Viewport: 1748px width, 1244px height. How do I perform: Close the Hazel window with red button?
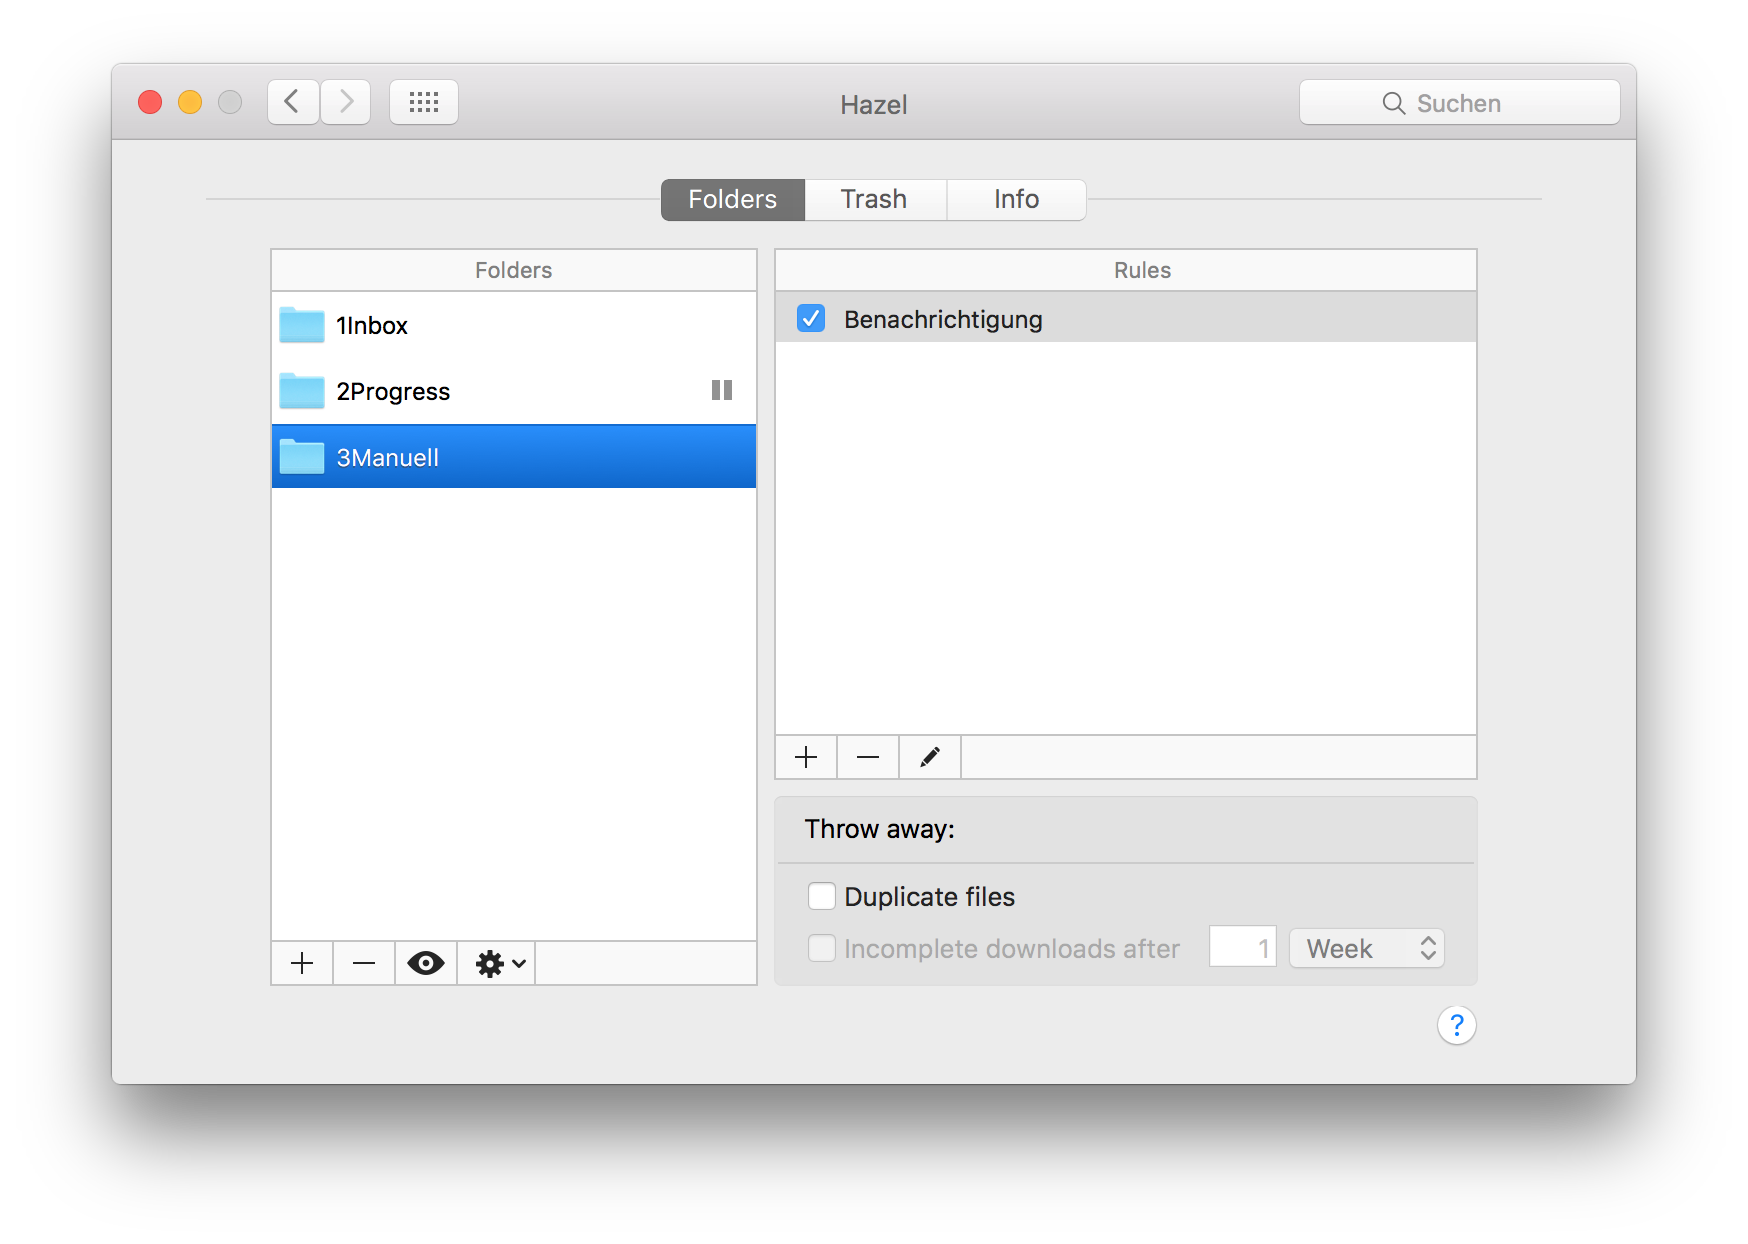150,102
